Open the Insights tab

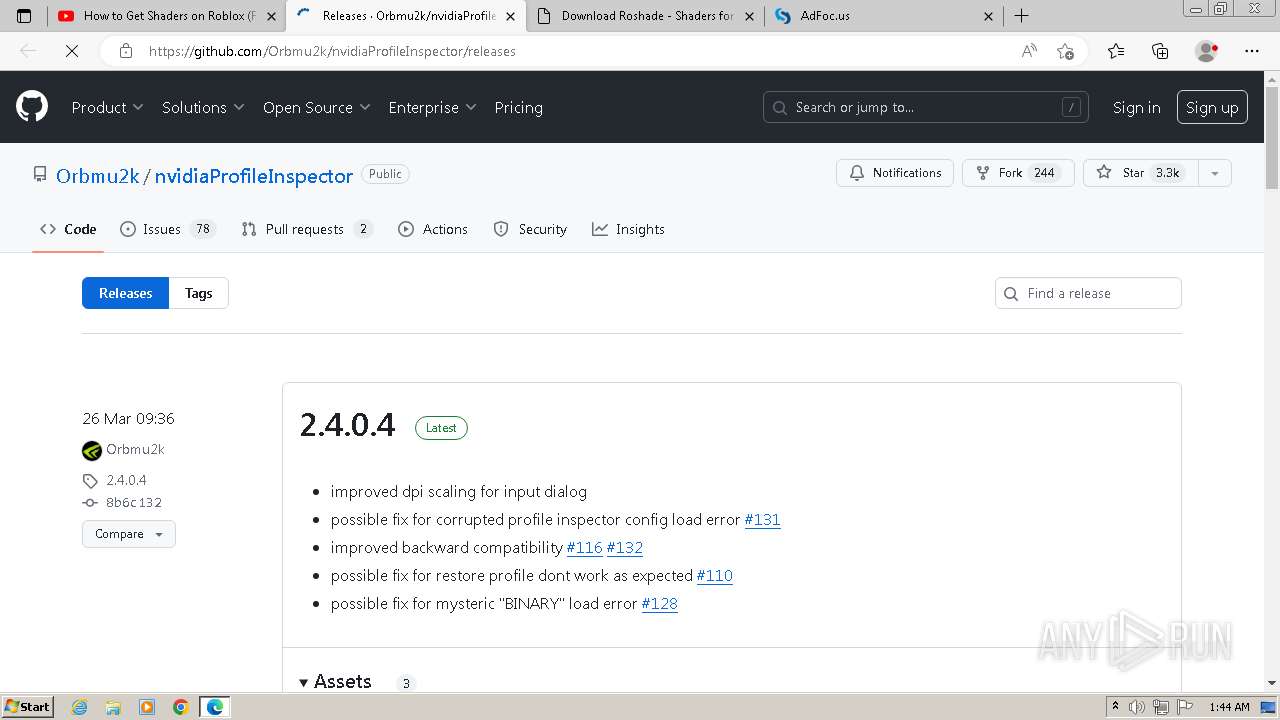pos(628,229)
